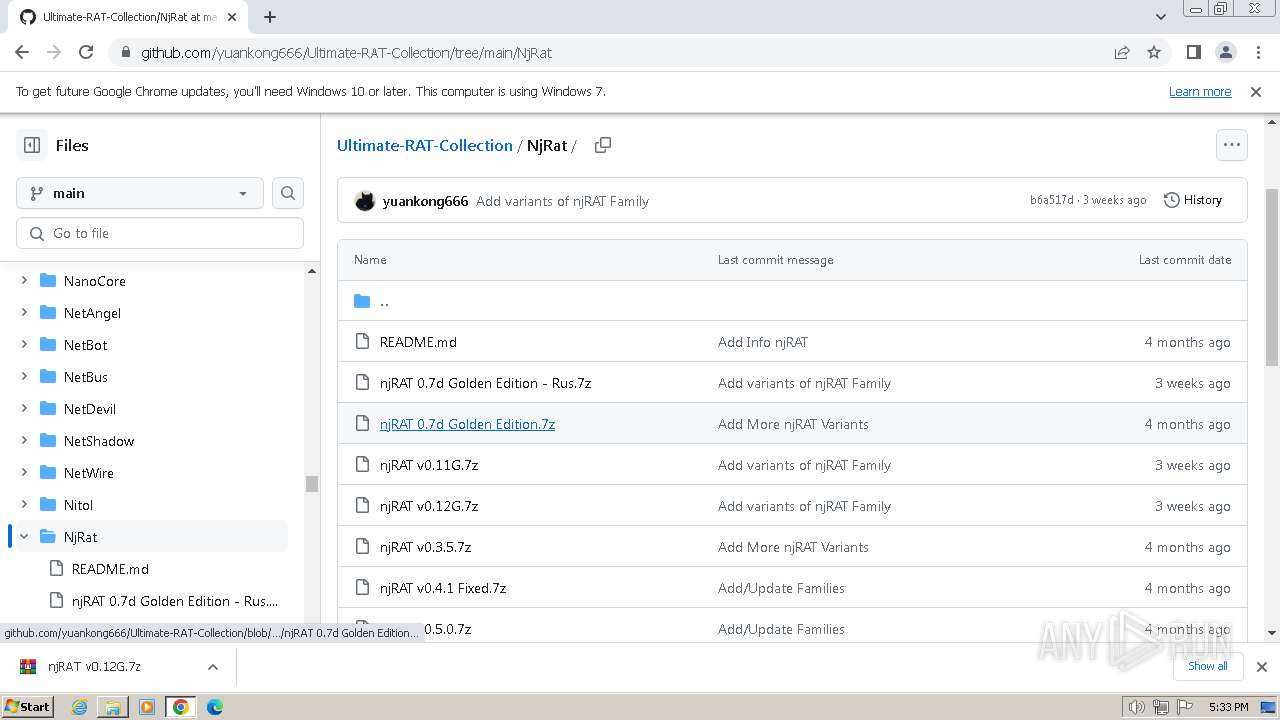Viewport: 1280px width, 720px height.
Task: Click the browser Back arrow
Action: coord(22,52)
